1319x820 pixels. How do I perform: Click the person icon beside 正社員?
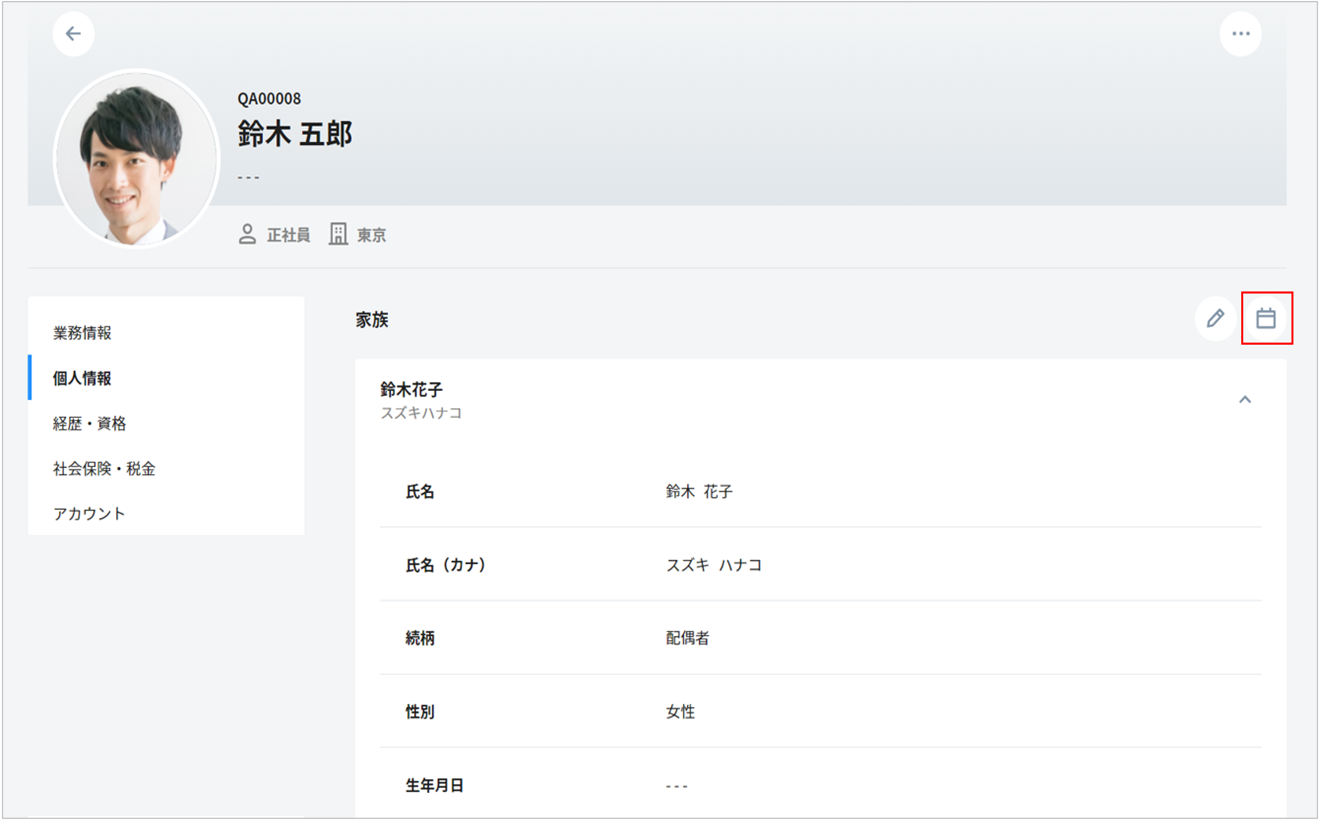click(247, 235)
